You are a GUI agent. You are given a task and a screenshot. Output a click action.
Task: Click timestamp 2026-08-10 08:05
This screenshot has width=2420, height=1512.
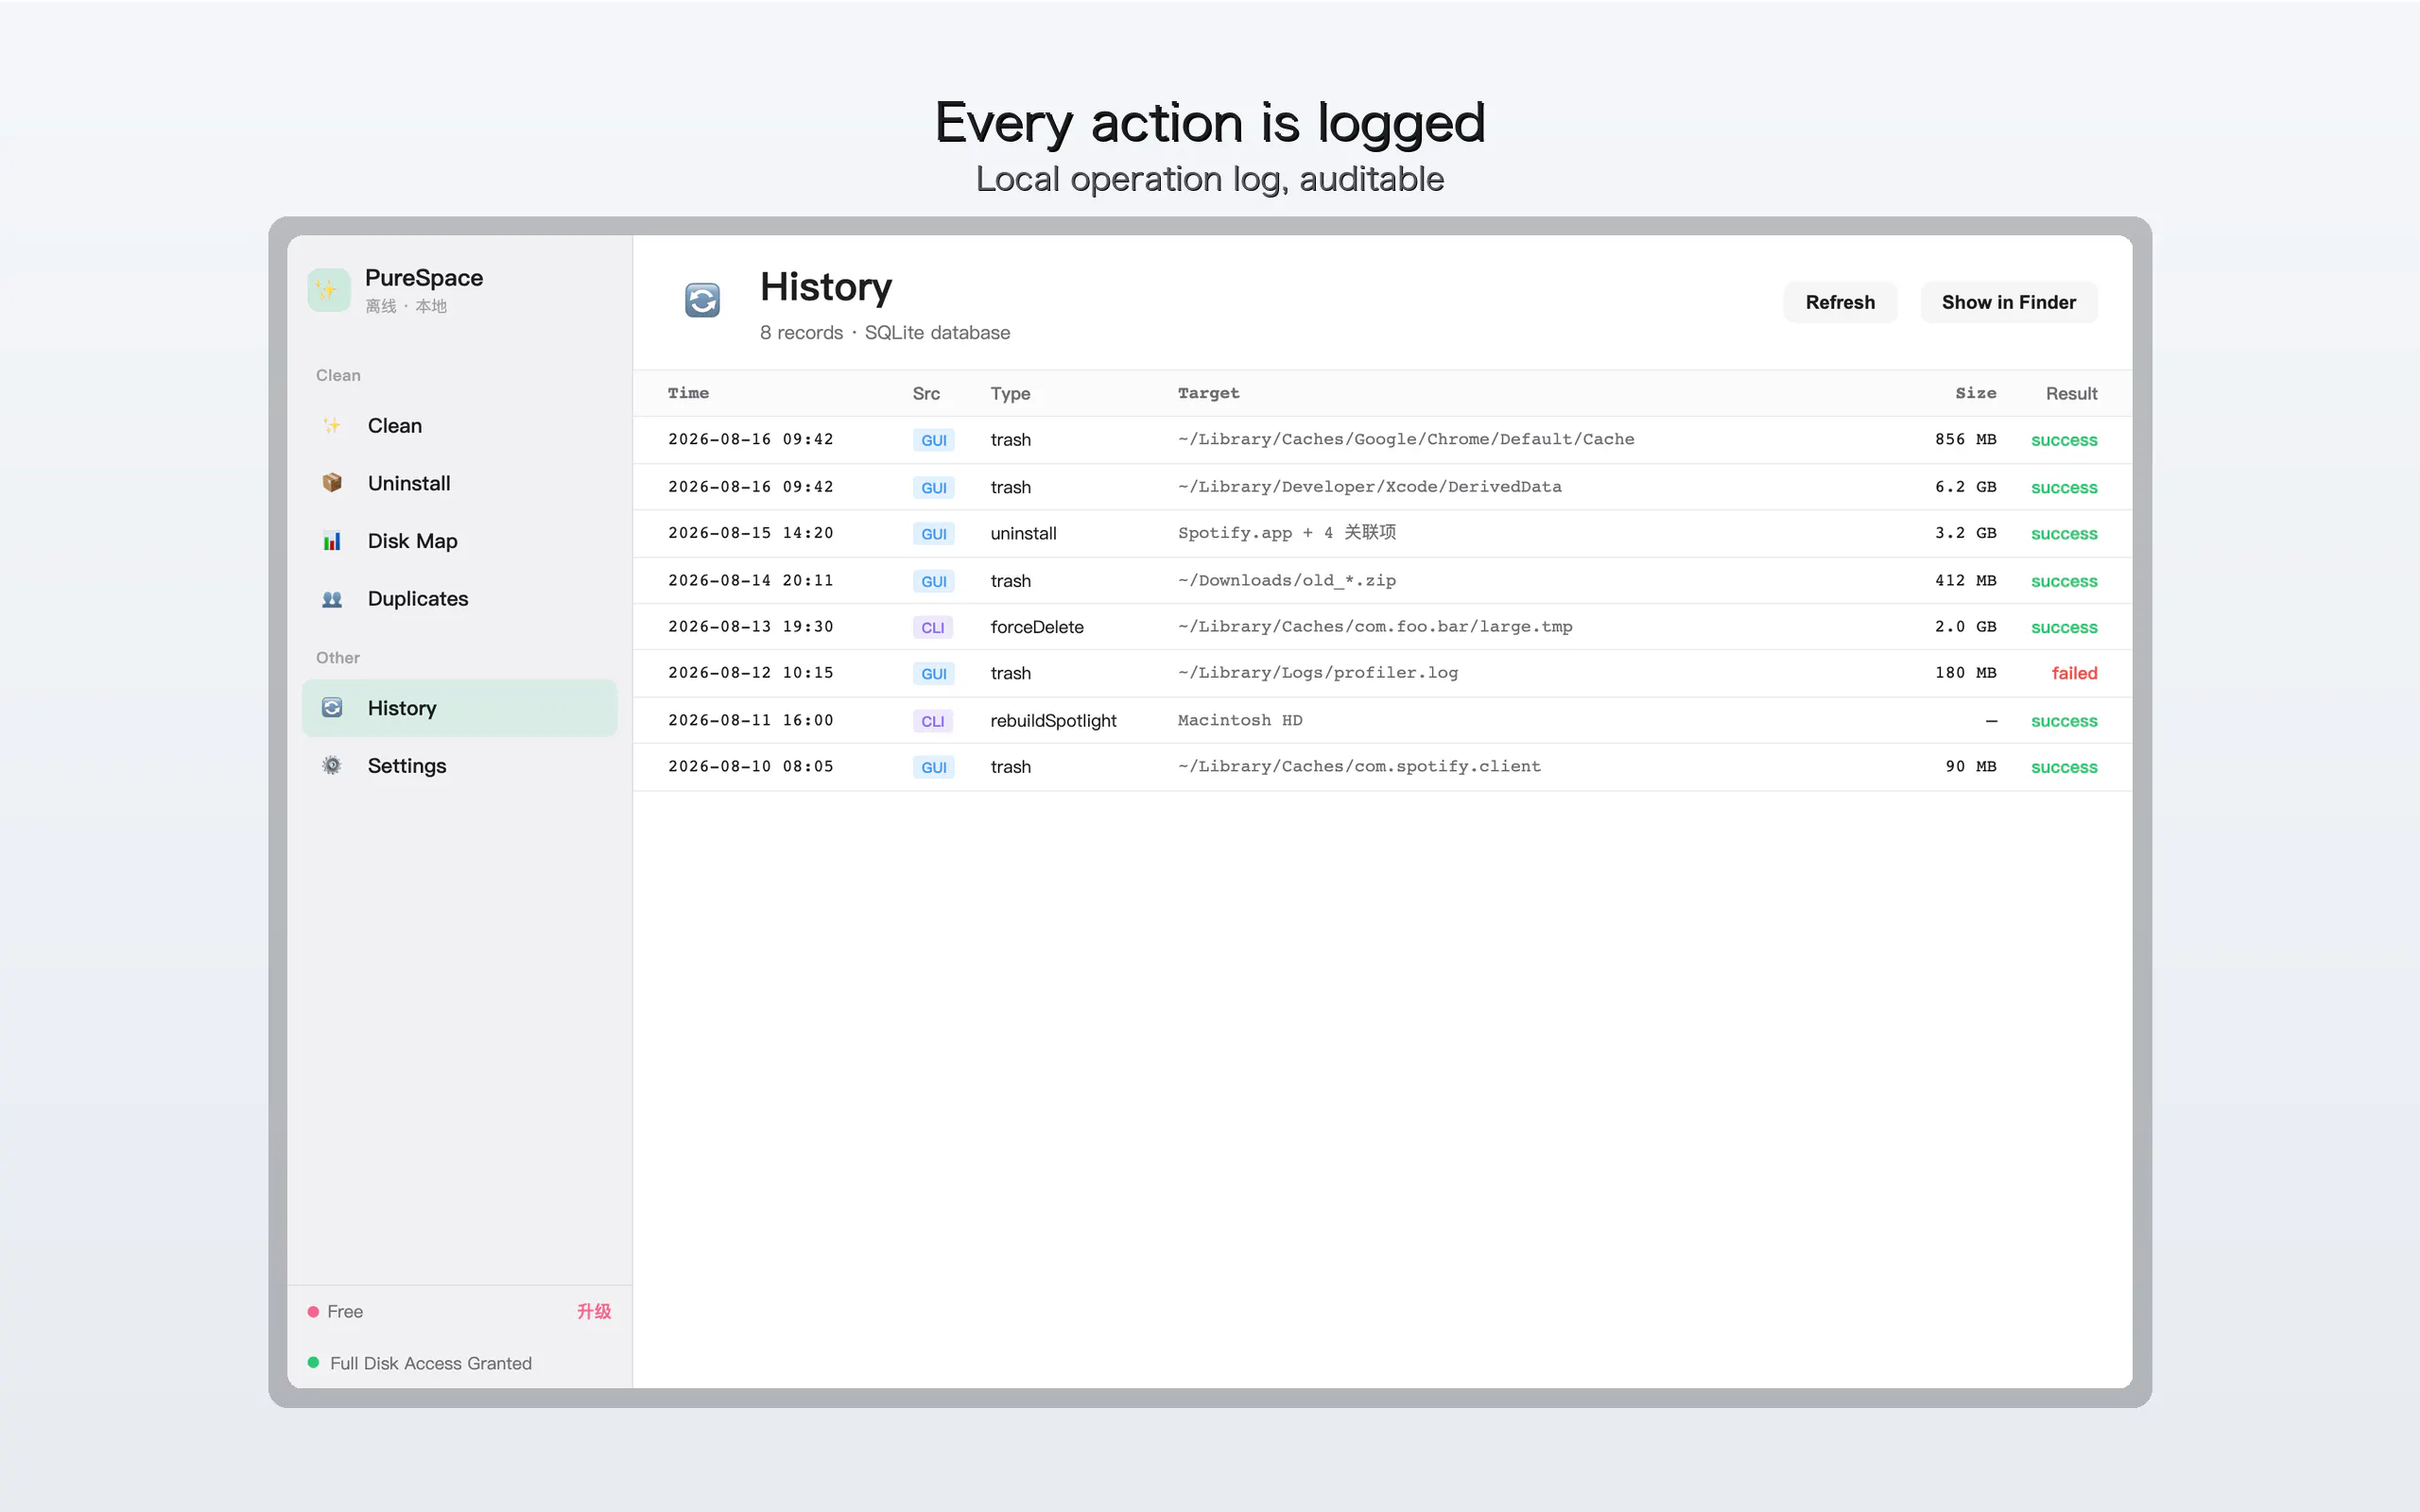coord(750,767)
